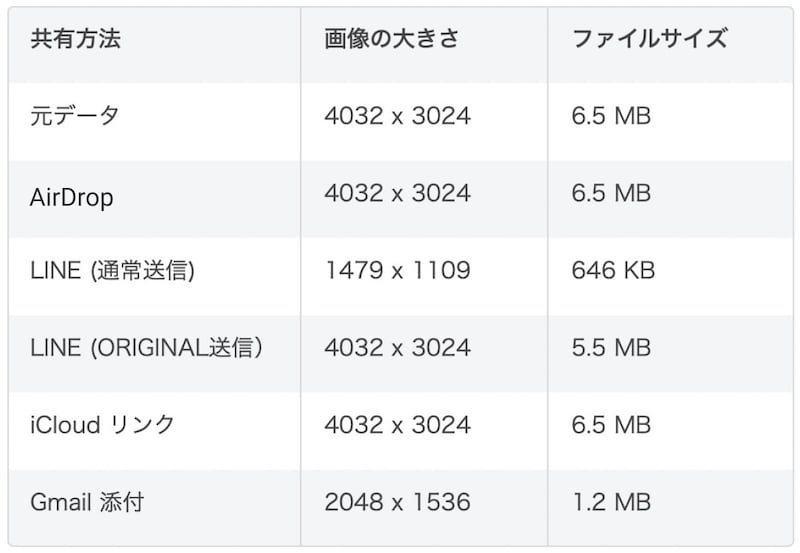
Task: Click 4032 x 3024 in the iCloud リンク row
Action: coord(397,425)
